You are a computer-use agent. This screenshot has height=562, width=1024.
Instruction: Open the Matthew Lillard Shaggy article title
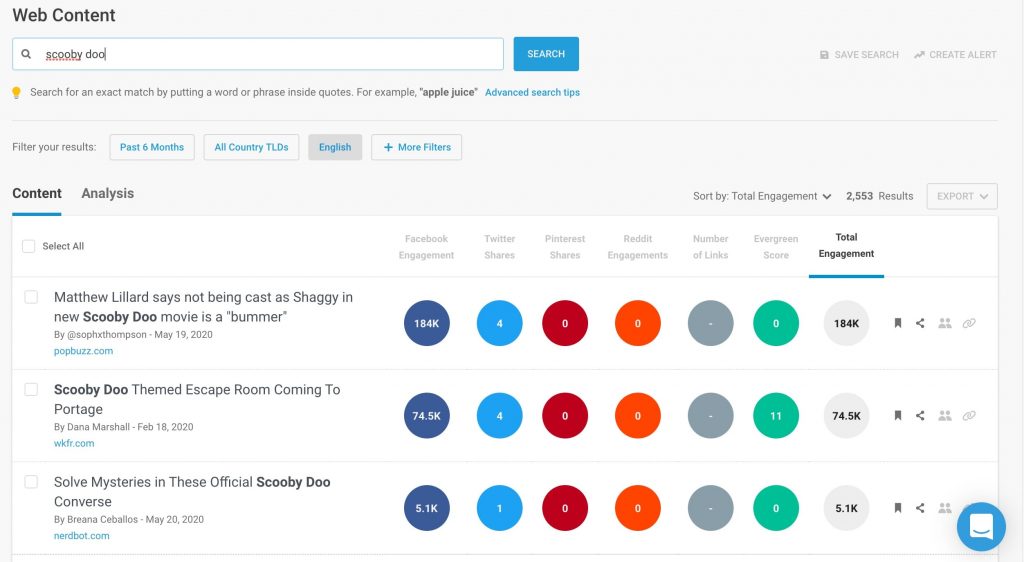pos(203,307)
